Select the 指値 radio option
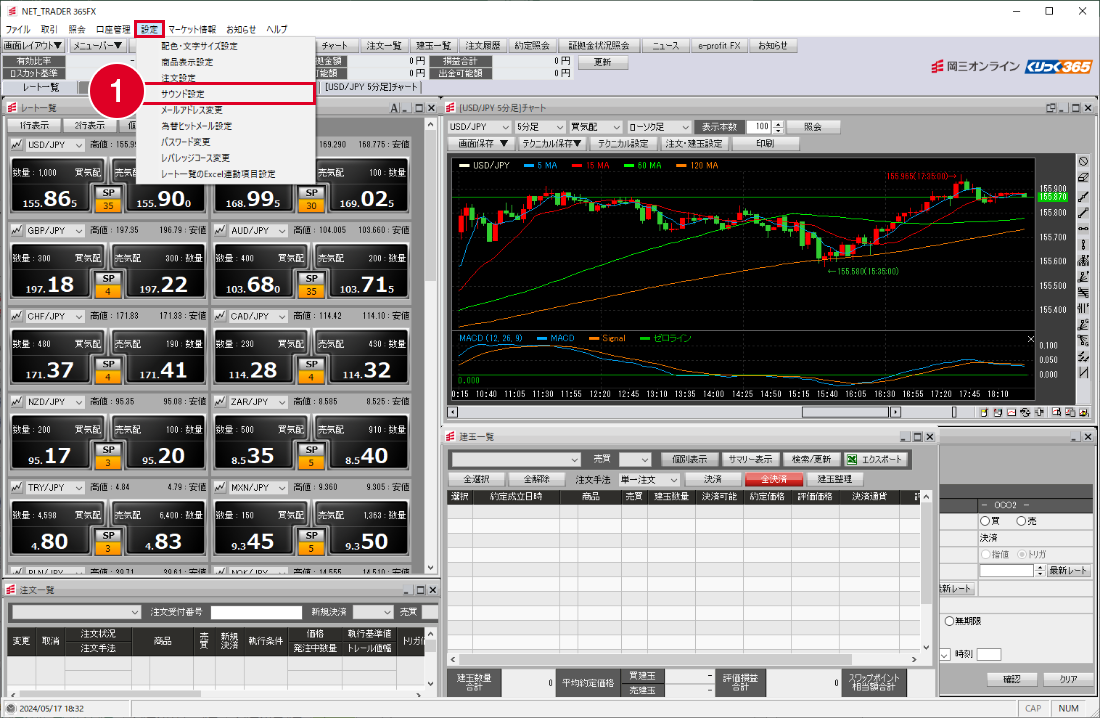The height and width of the screenshot is (718, 1100). (x=985, y=554)
